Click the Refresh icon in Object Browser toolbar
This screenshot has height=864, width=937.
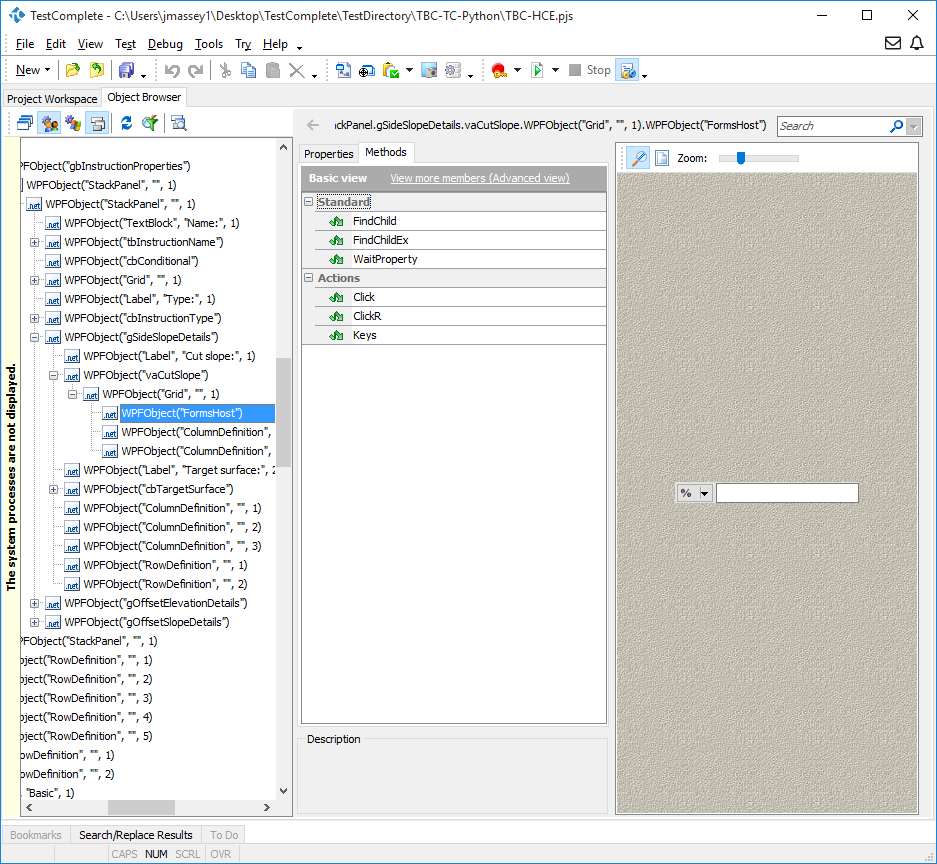pos(126,123)
